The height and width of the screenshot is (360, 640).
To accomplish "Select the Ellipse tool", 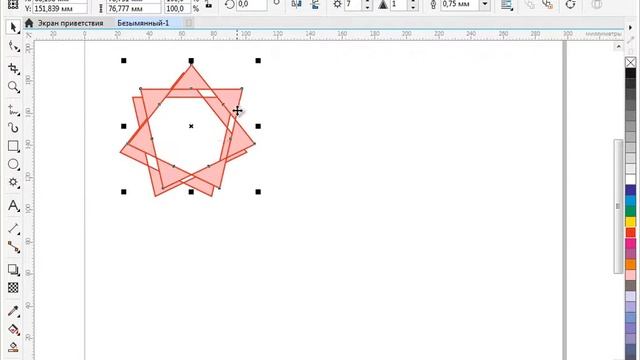I will (13, 164).
